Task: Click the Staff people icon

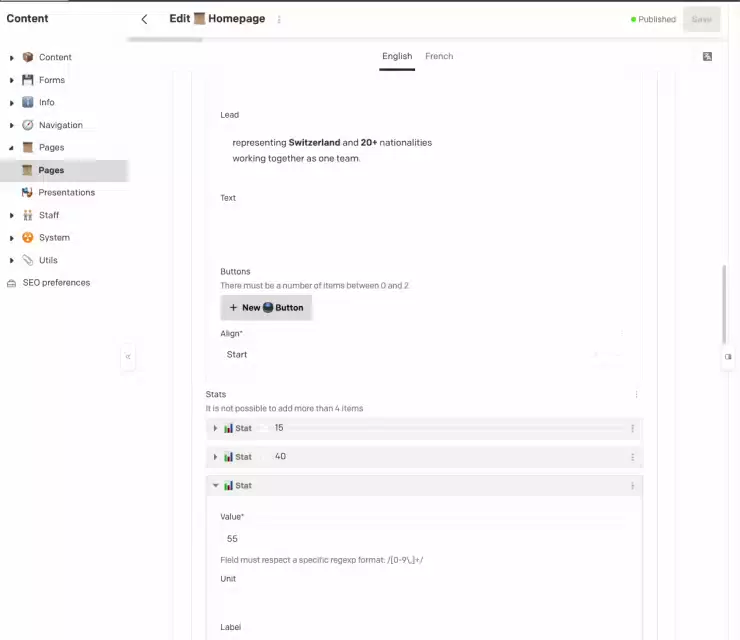Action: pyautogui.click(x=28, y=215)
